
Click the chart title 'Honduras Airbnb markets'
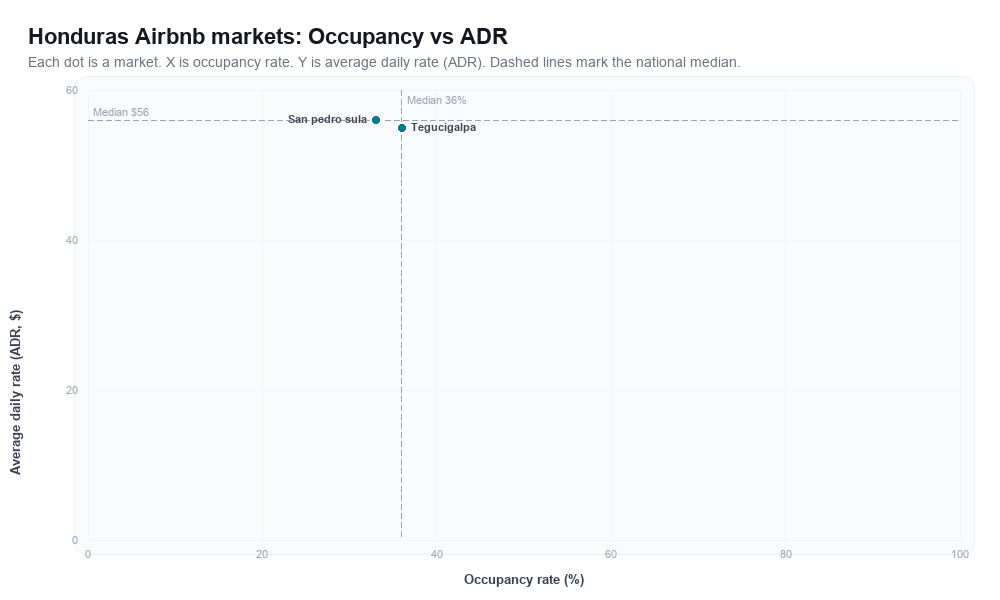(268, 36)
